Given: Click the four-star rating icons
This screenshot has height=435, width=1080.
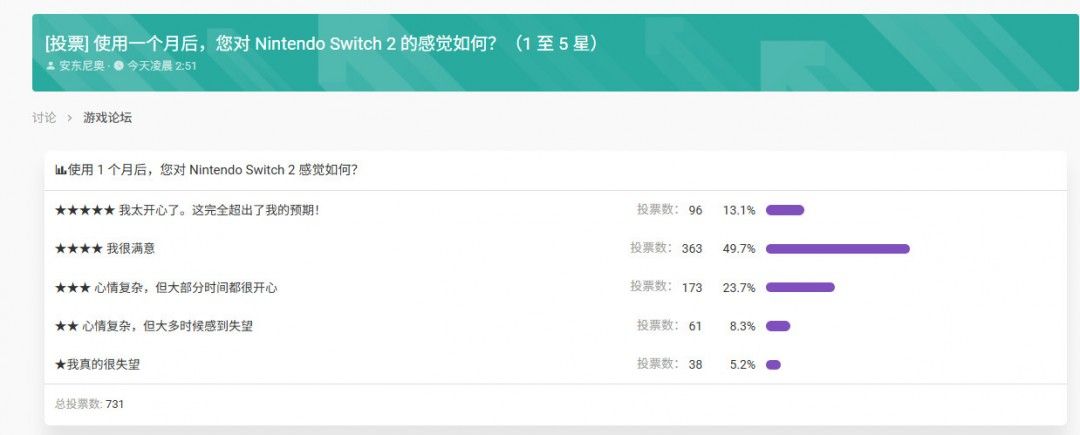Looking at the screenshot, I should pos(78,248).
